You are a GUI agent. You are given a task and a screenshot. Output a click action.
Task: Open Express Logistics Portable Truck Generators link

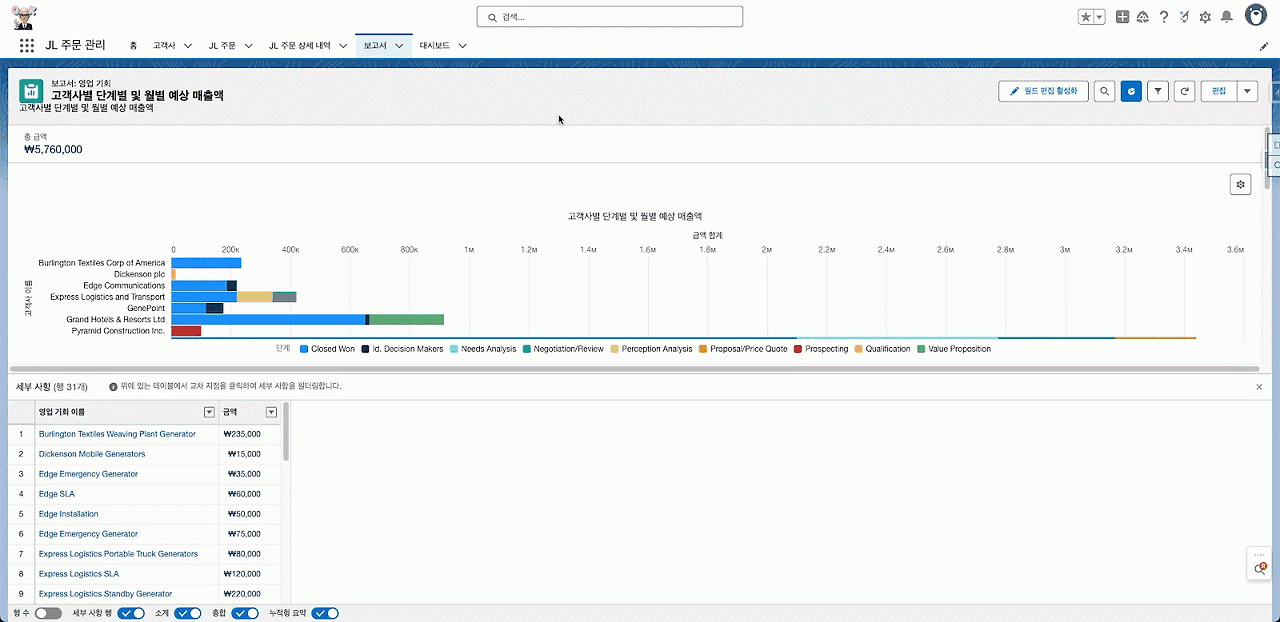118,554
